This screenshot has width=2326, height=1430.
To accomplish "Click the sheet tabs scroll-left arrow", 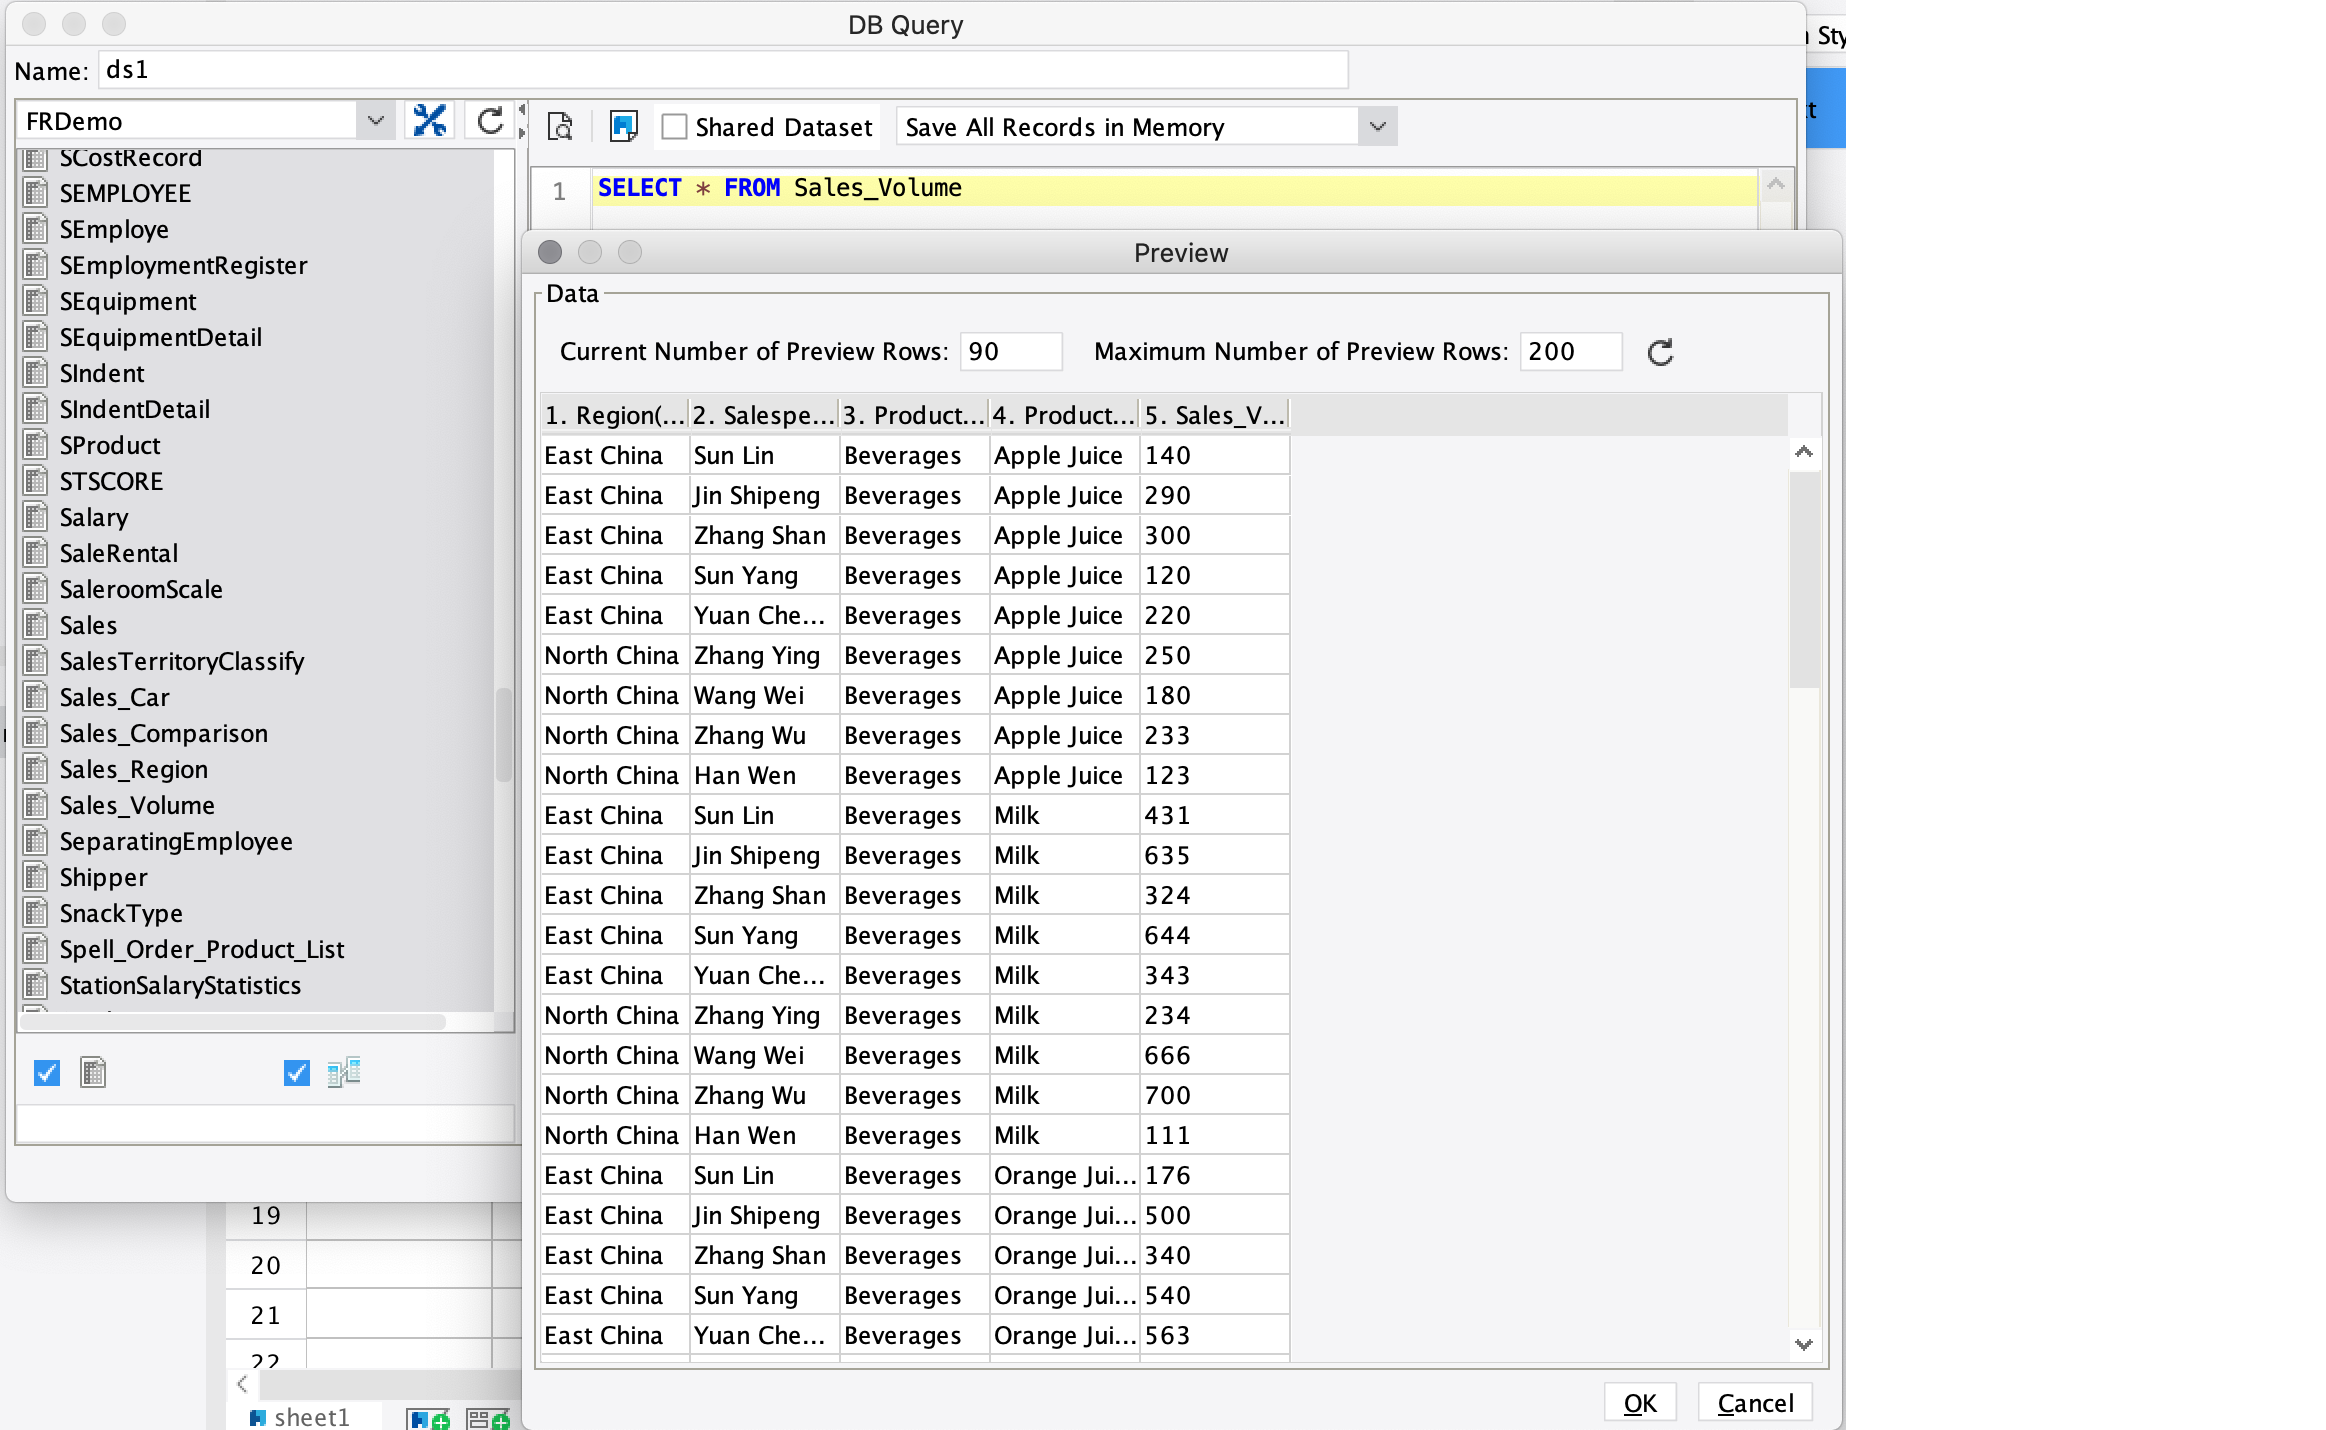I will pyautogui.click(x=242, y=1384).
